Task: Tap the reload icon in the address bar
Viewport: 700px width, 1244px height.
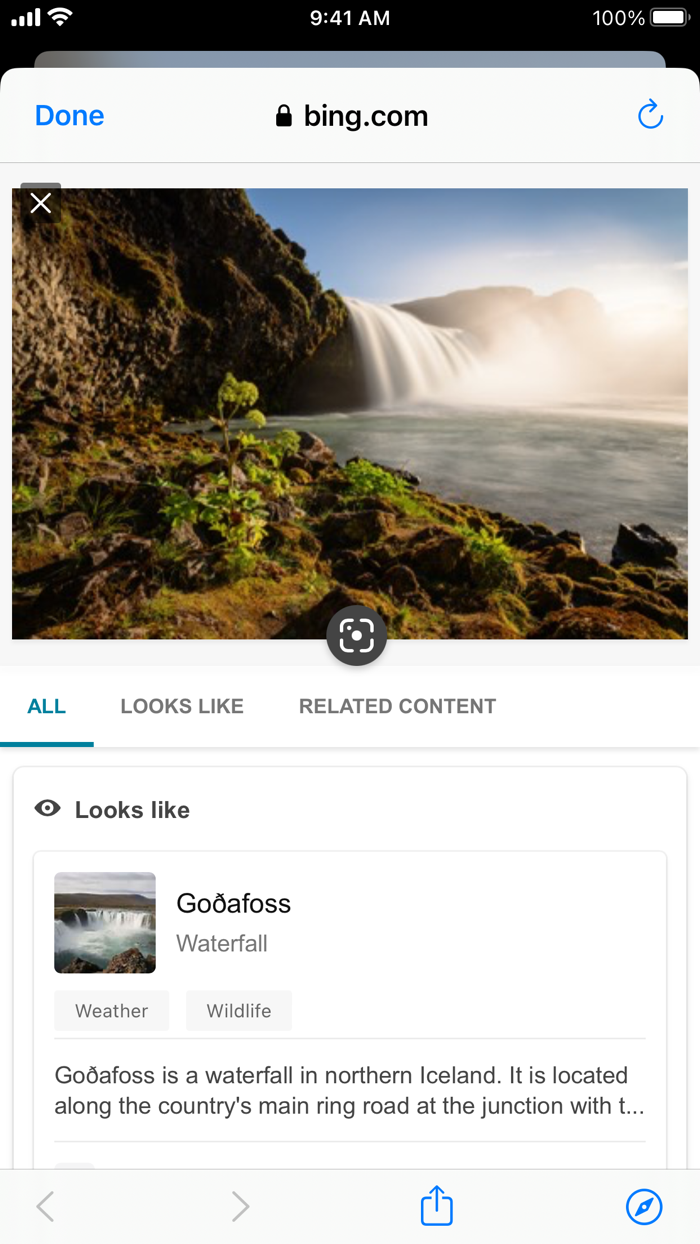Action: [650, 114]
